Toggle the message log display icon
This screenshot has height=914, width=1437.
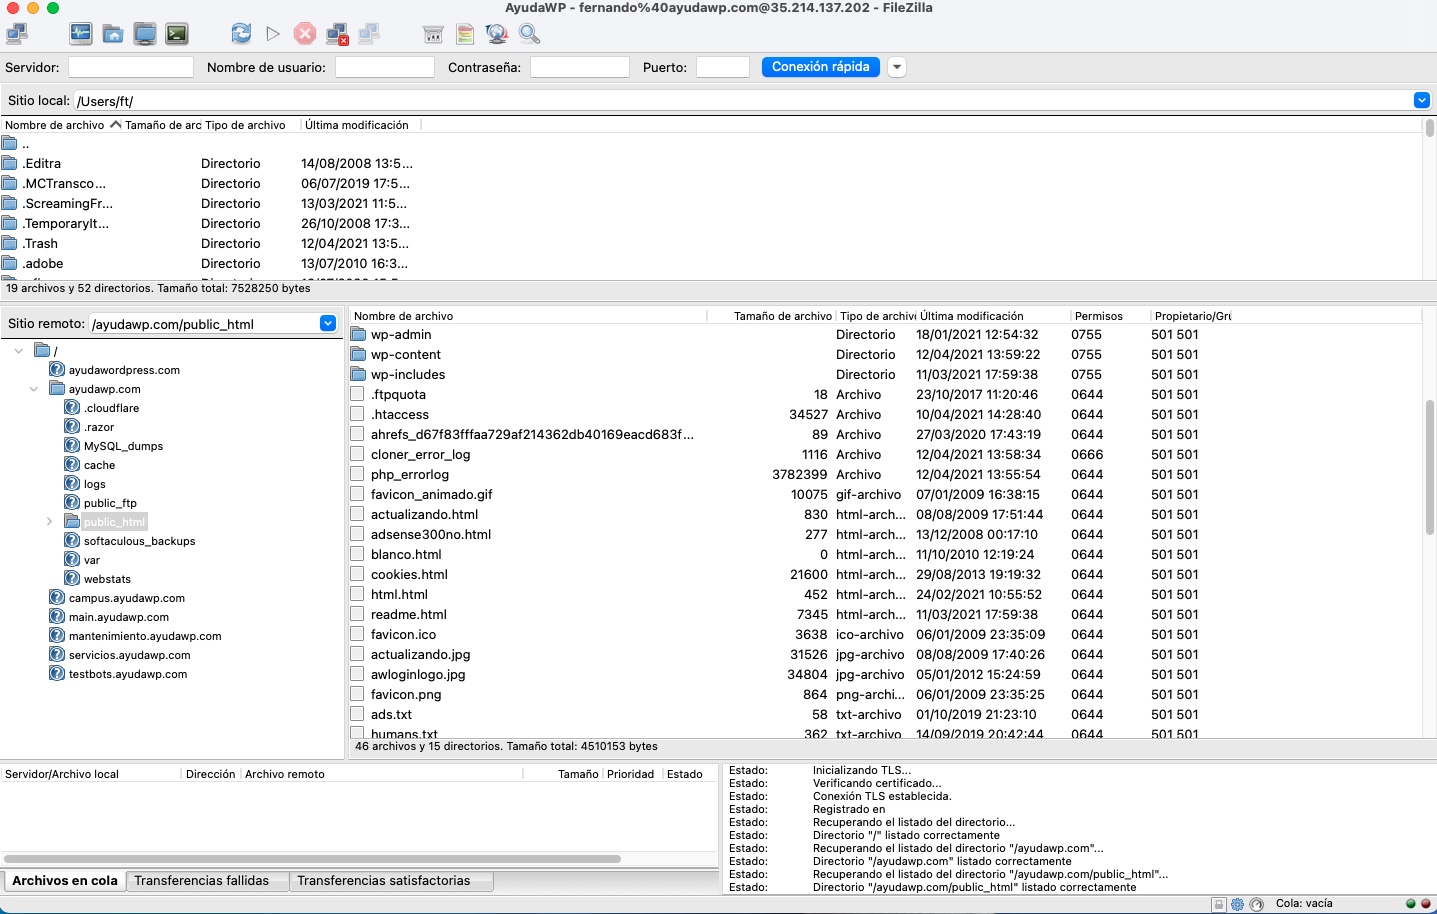tap(80, 33)
